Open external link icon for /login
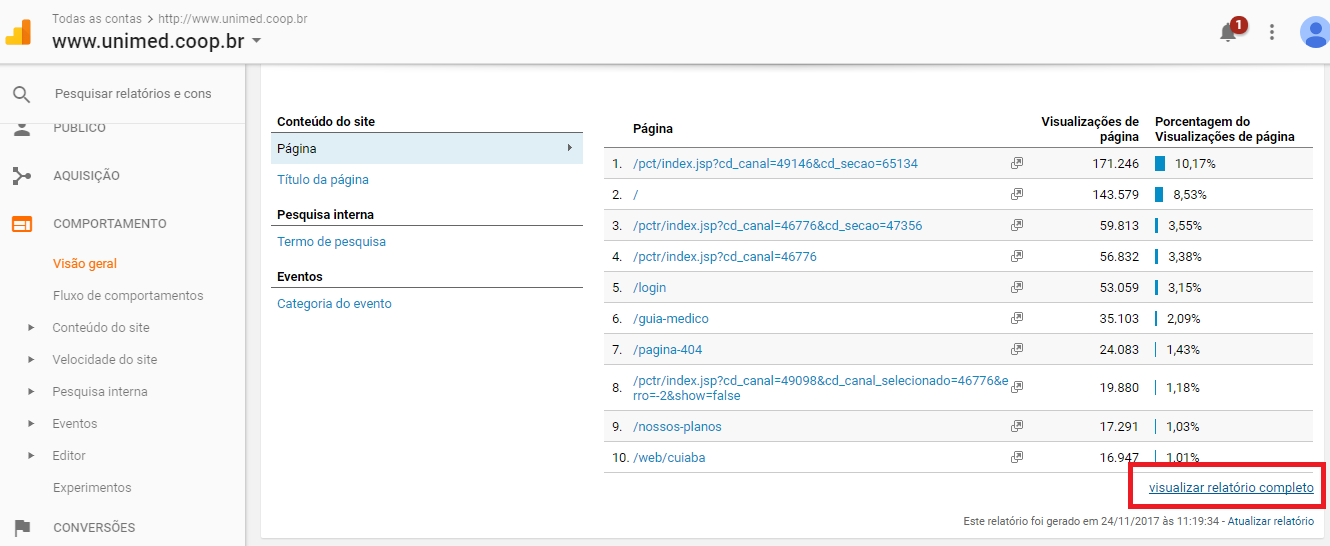 point(1017,287)
